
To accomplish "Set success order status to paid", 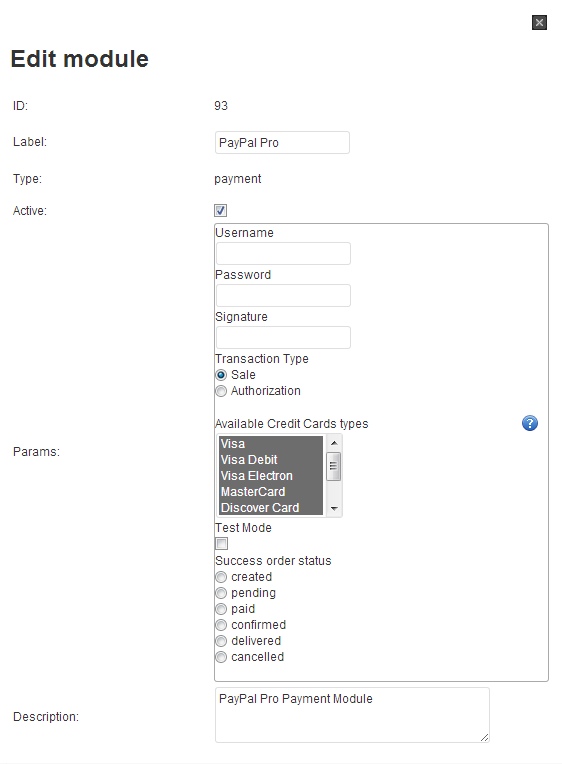I will [x=221, y=609].
